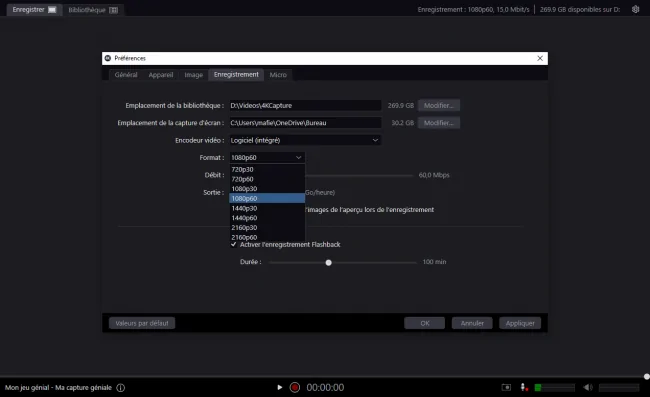Collapse the Format dropdown showing 1080p60
Viewport: 650px width, 397px height.
267,157
